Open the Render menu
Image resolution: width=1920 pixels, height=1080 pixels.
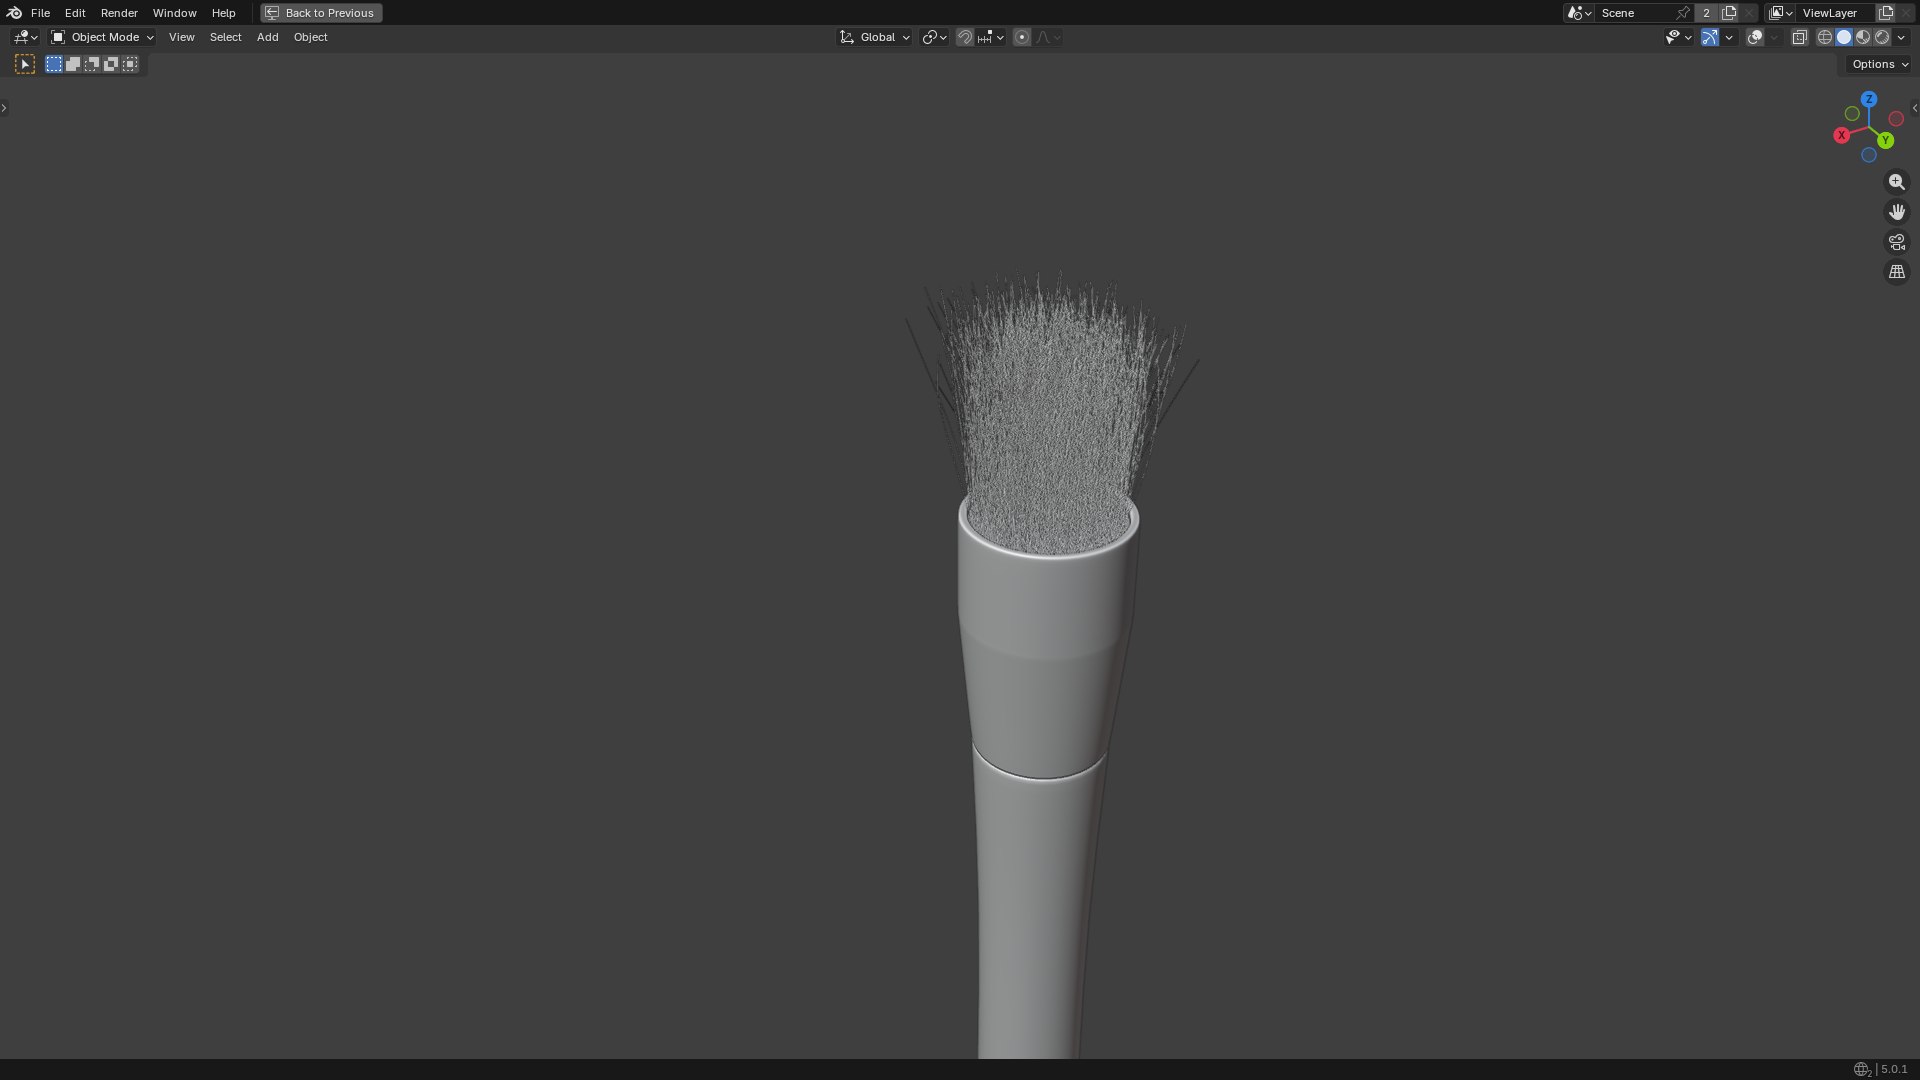pyautogui.click(x=119, y=13)
